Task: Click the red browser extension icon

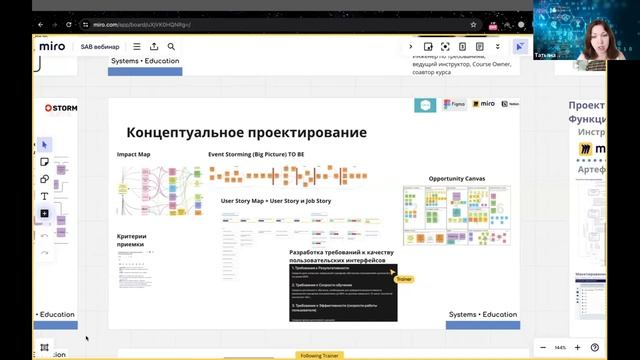Action: click(493, 25)
